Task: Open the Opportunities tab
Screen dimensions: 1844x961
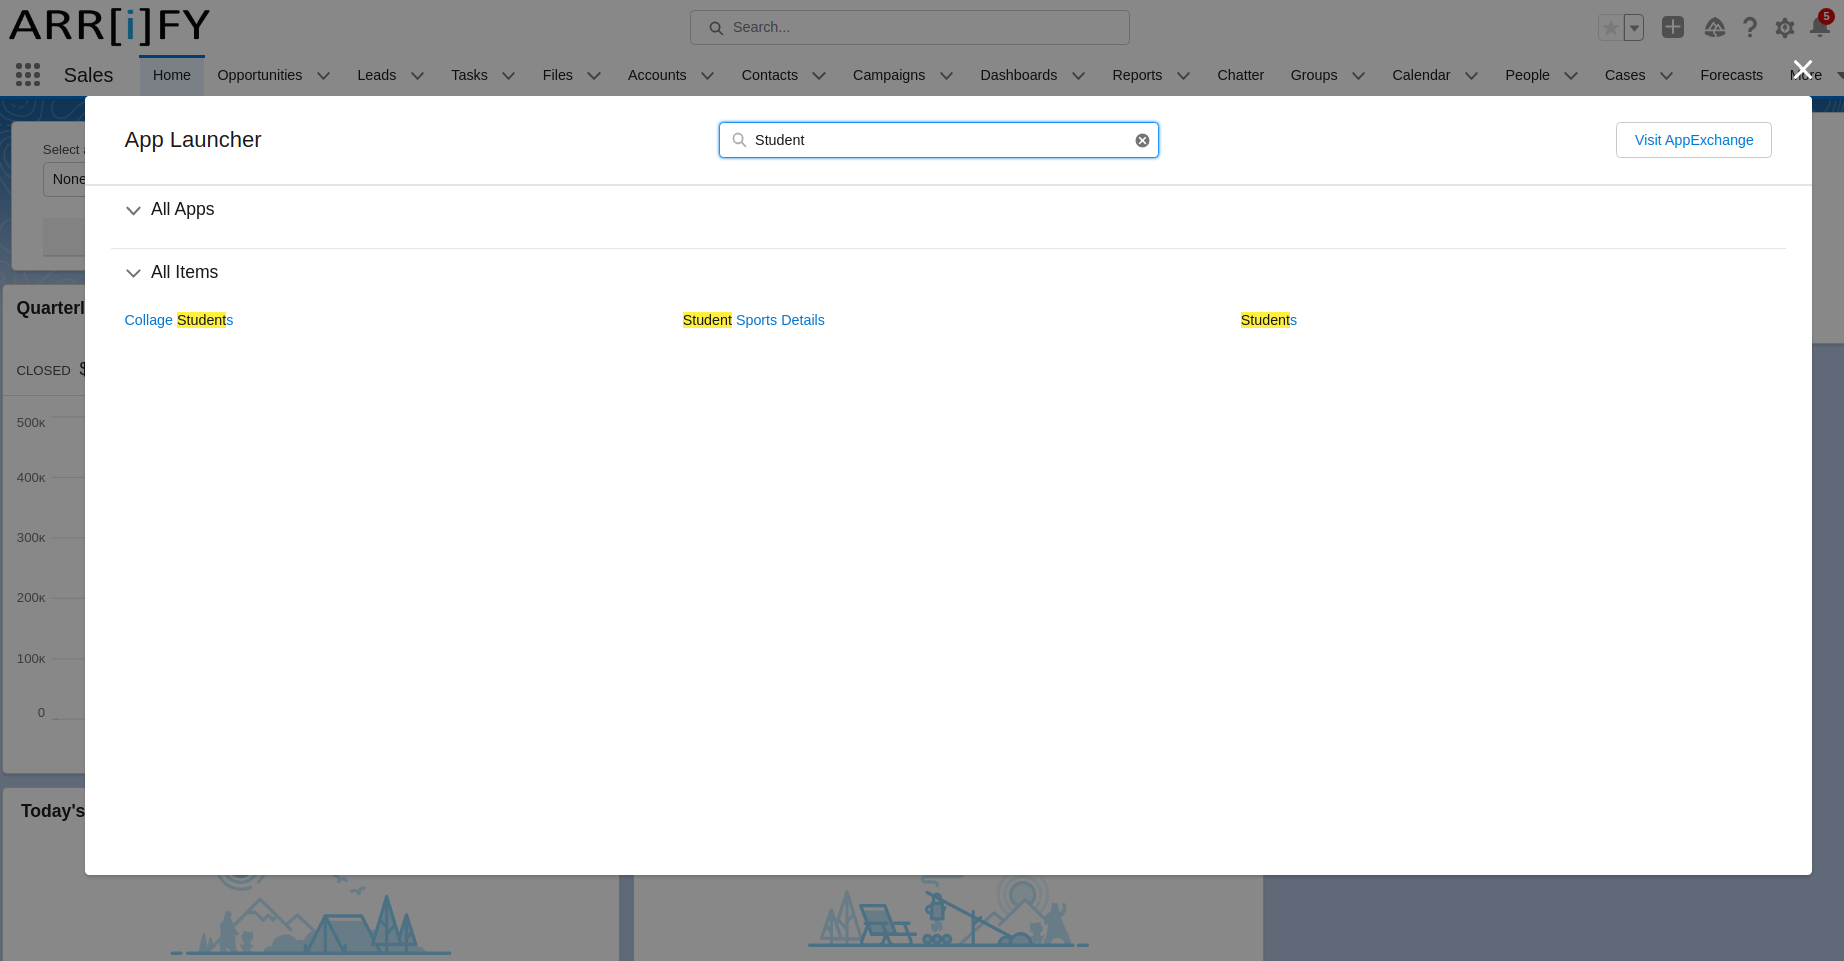Action: pos(259,75)
